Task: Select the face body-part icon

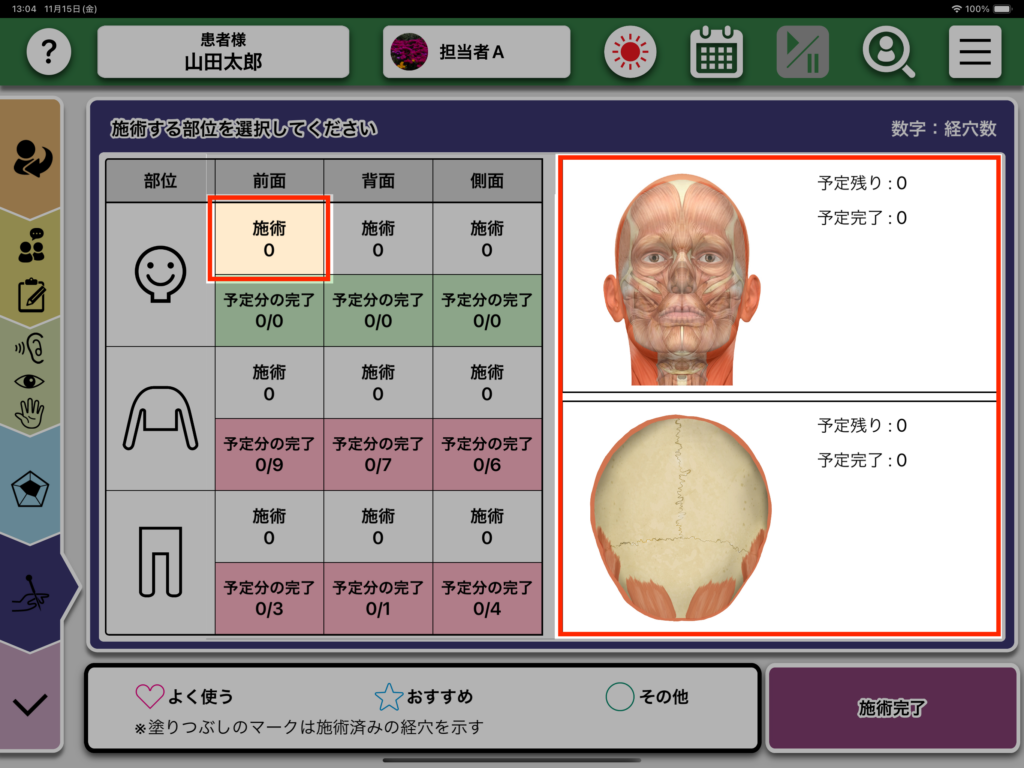Action: click(x=160, y=275)
